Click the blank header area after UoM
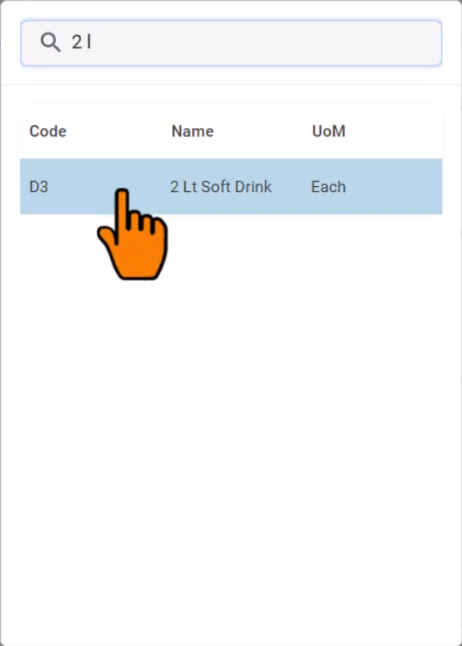The image size is (462, 646). [394, 131]
